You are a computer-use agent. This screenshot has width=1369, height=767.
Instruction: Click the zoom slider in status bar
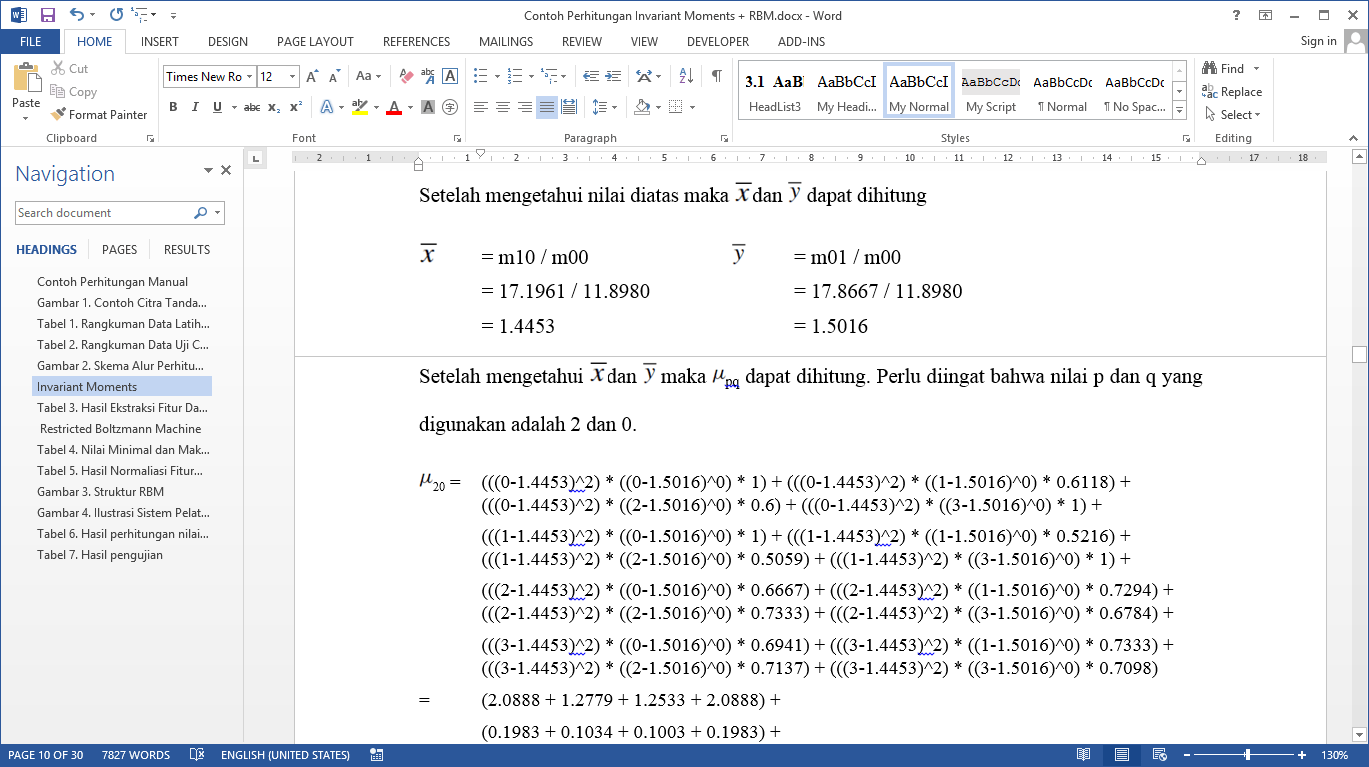1247,755
